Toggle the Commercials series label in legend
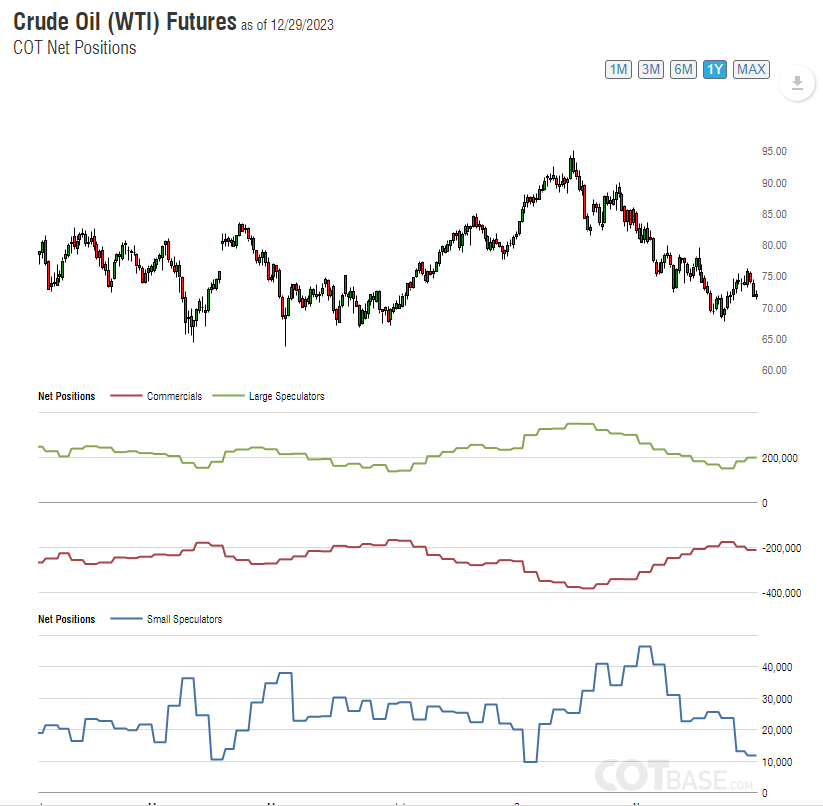823x806 pixels. coord(174,396)
